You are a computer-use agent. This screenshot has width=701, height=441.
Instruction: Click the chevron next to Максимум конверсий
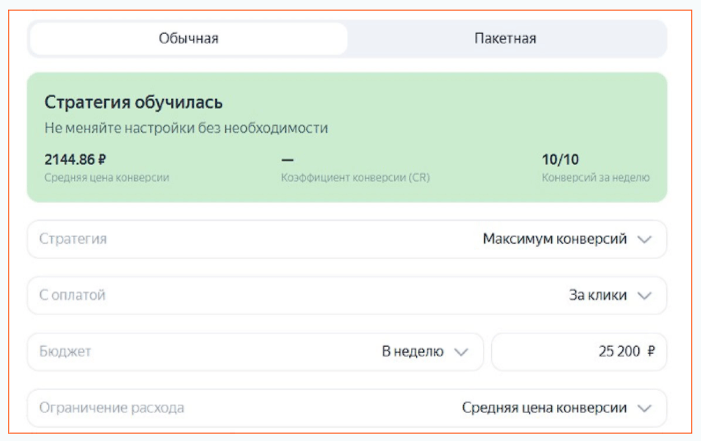(x=644, y=240)
